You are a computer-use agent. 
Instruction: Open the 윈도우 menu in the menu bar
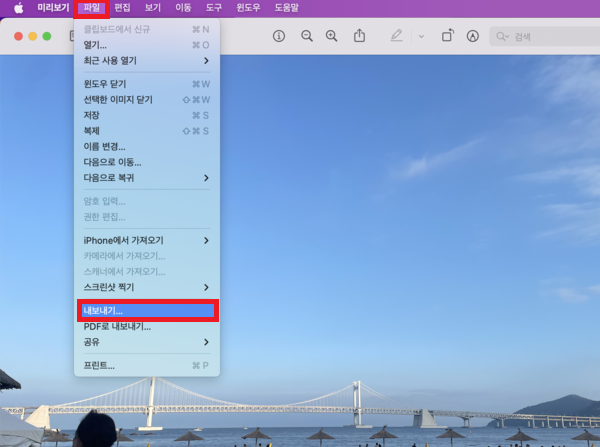pyautogui.click(x=248, y=8)
